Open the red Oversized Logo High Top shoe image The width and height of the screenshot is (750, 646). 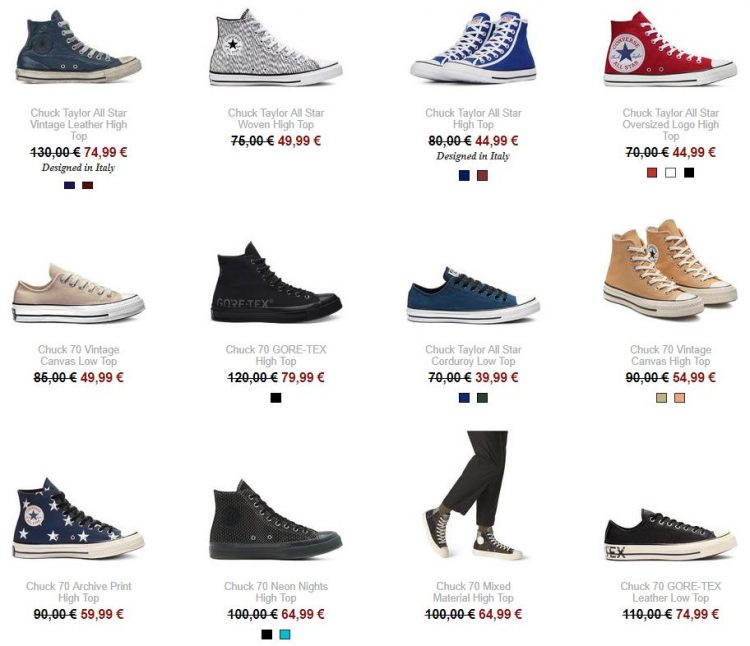670,49
